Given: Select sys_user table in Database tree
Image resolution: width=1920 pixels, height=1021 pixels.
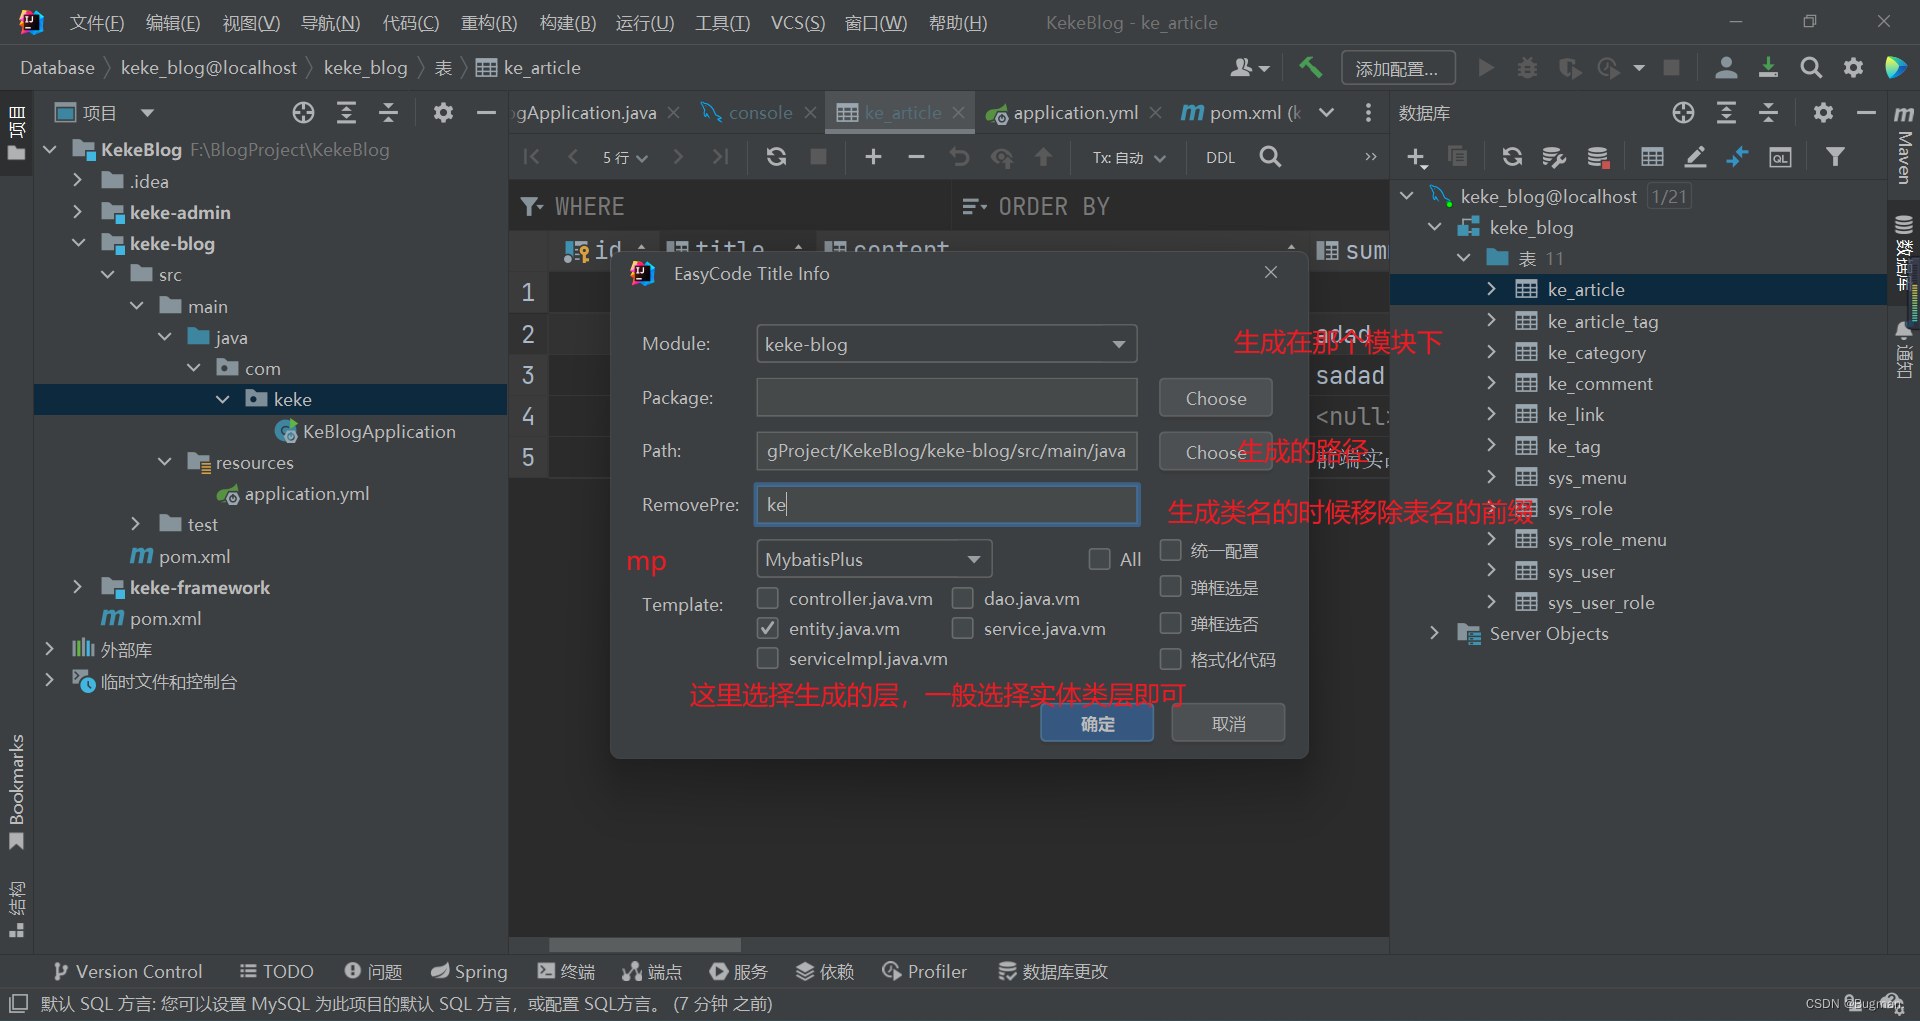Looking at the screenshot, I should click(x=1580, y=571).
